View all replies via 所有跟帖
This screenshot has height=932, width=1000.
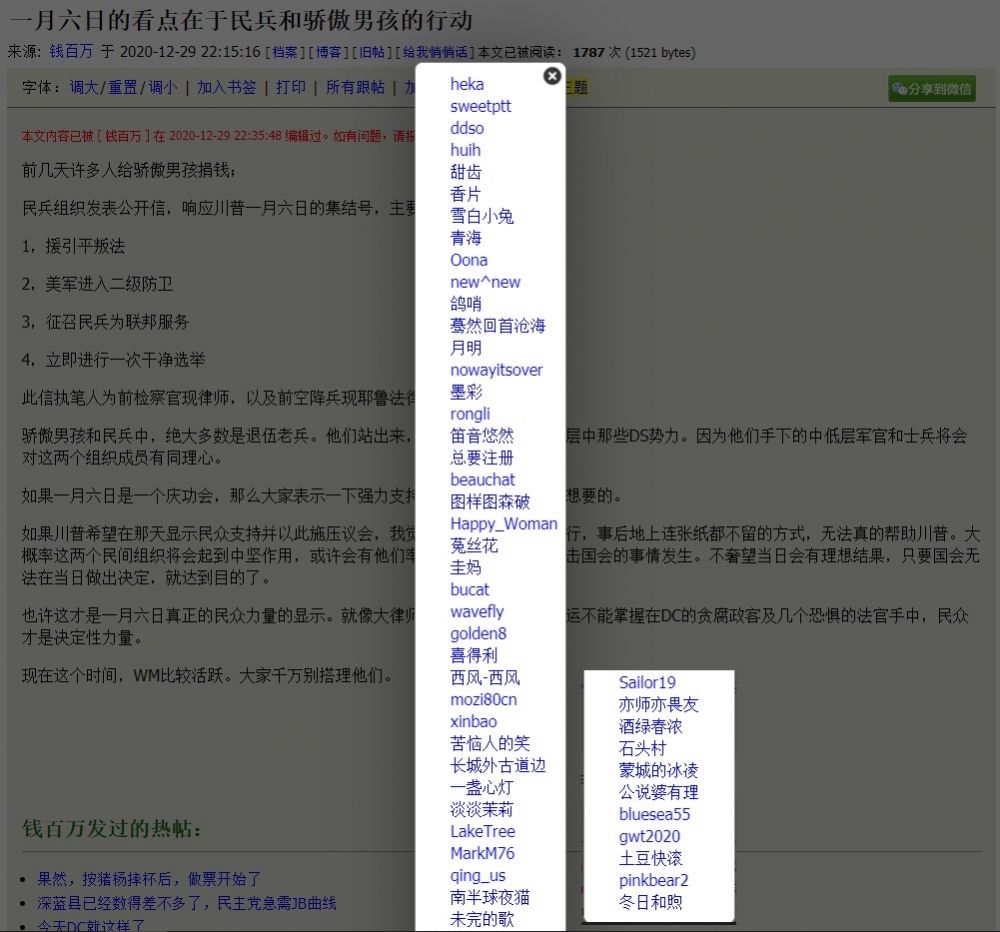coord(355,87)
